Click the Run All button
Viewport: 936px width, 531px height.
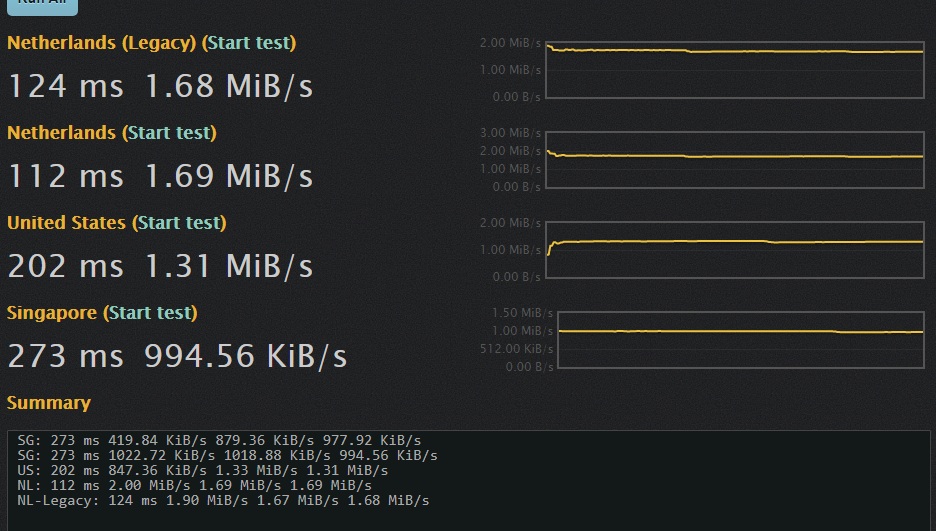[42, 5]
